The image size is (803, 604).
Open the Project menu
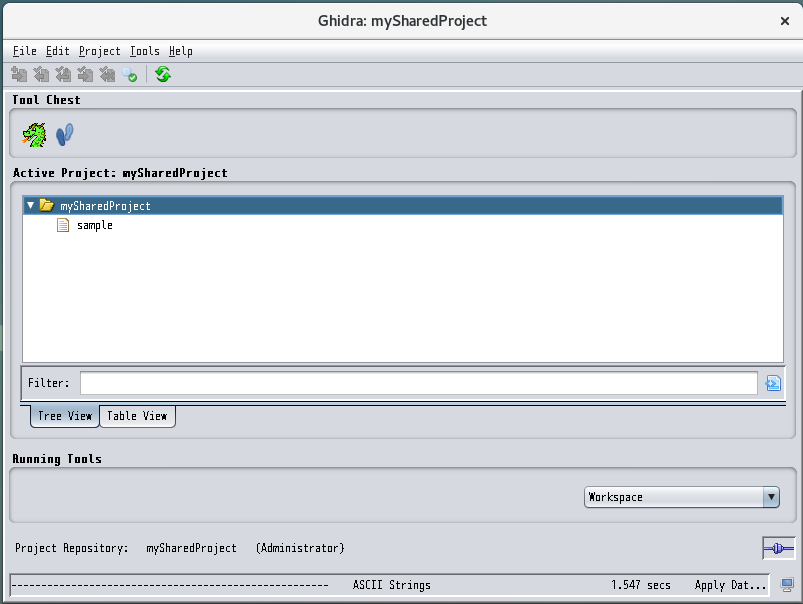point(99,51)
